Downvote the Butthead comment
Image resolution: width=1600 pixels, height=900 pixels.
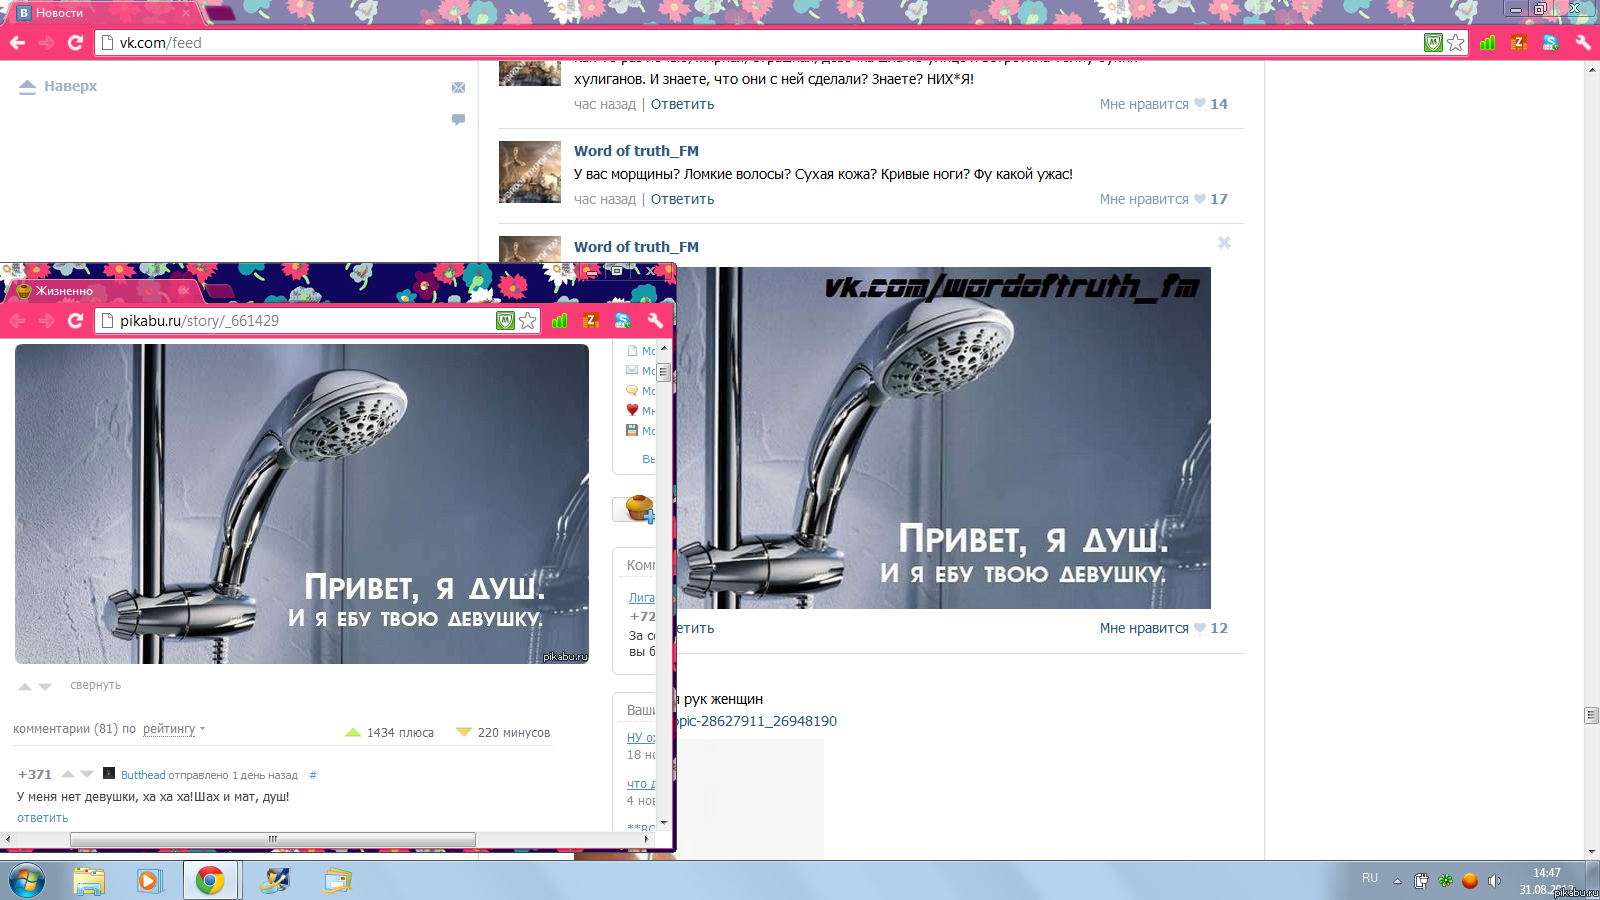(87, 774)
